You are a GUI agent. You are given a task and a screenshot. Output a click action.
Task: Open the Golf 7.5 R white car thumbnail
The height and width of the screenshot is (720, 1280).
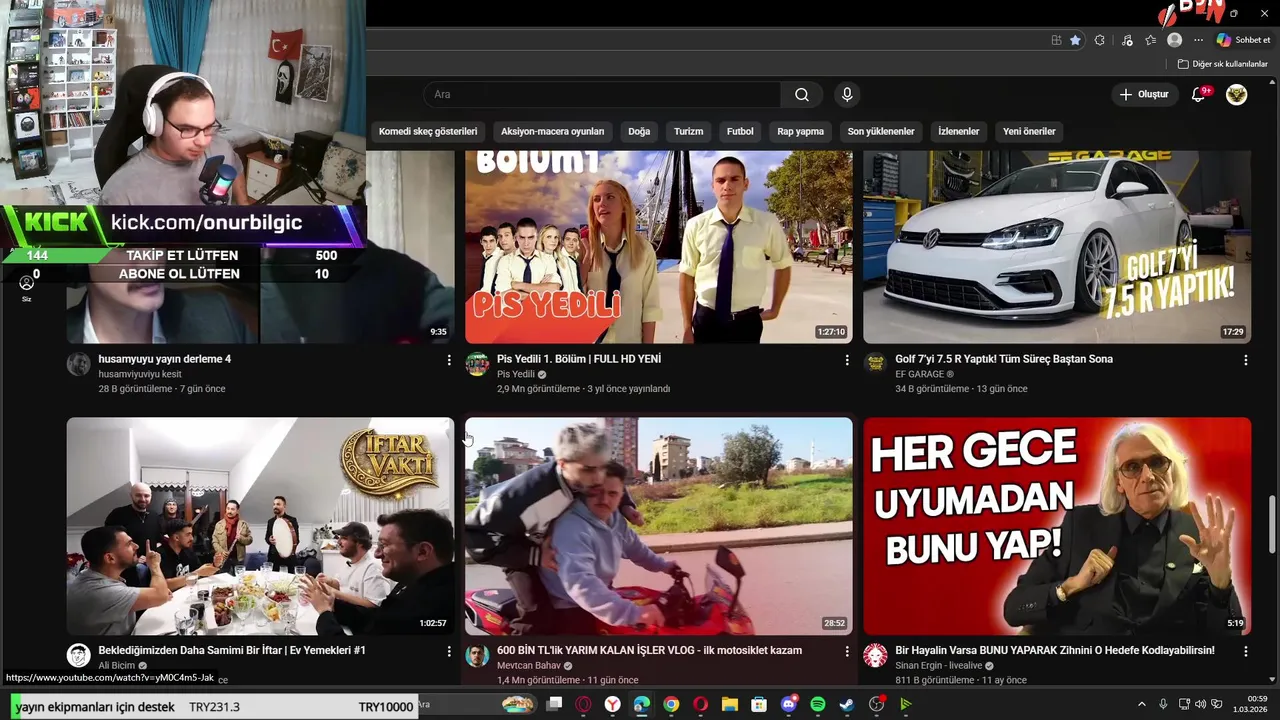pyautogui.click(x=1057, y=247)
